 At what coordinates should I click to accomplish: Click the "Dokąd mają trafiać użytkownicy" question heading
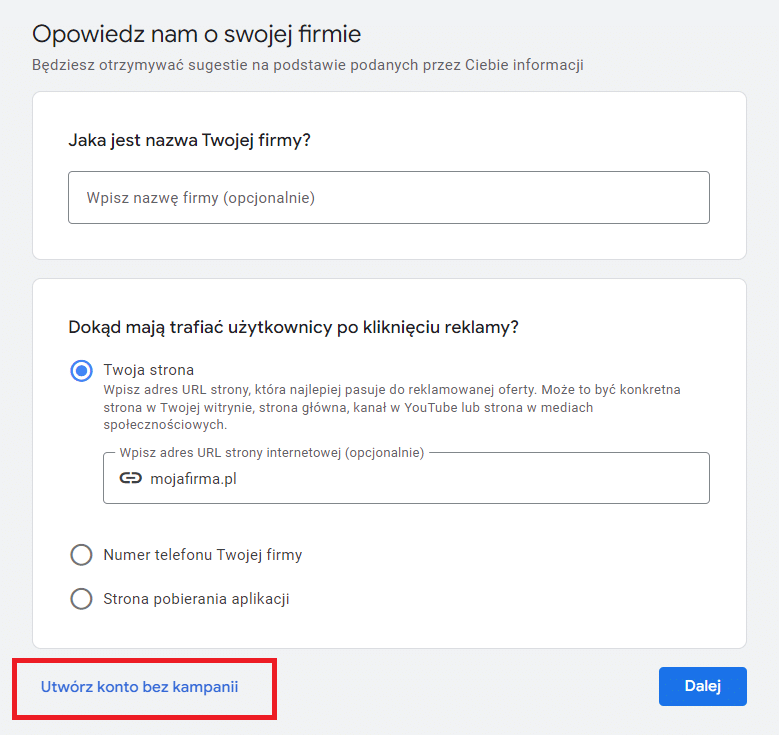pos(293,327)
